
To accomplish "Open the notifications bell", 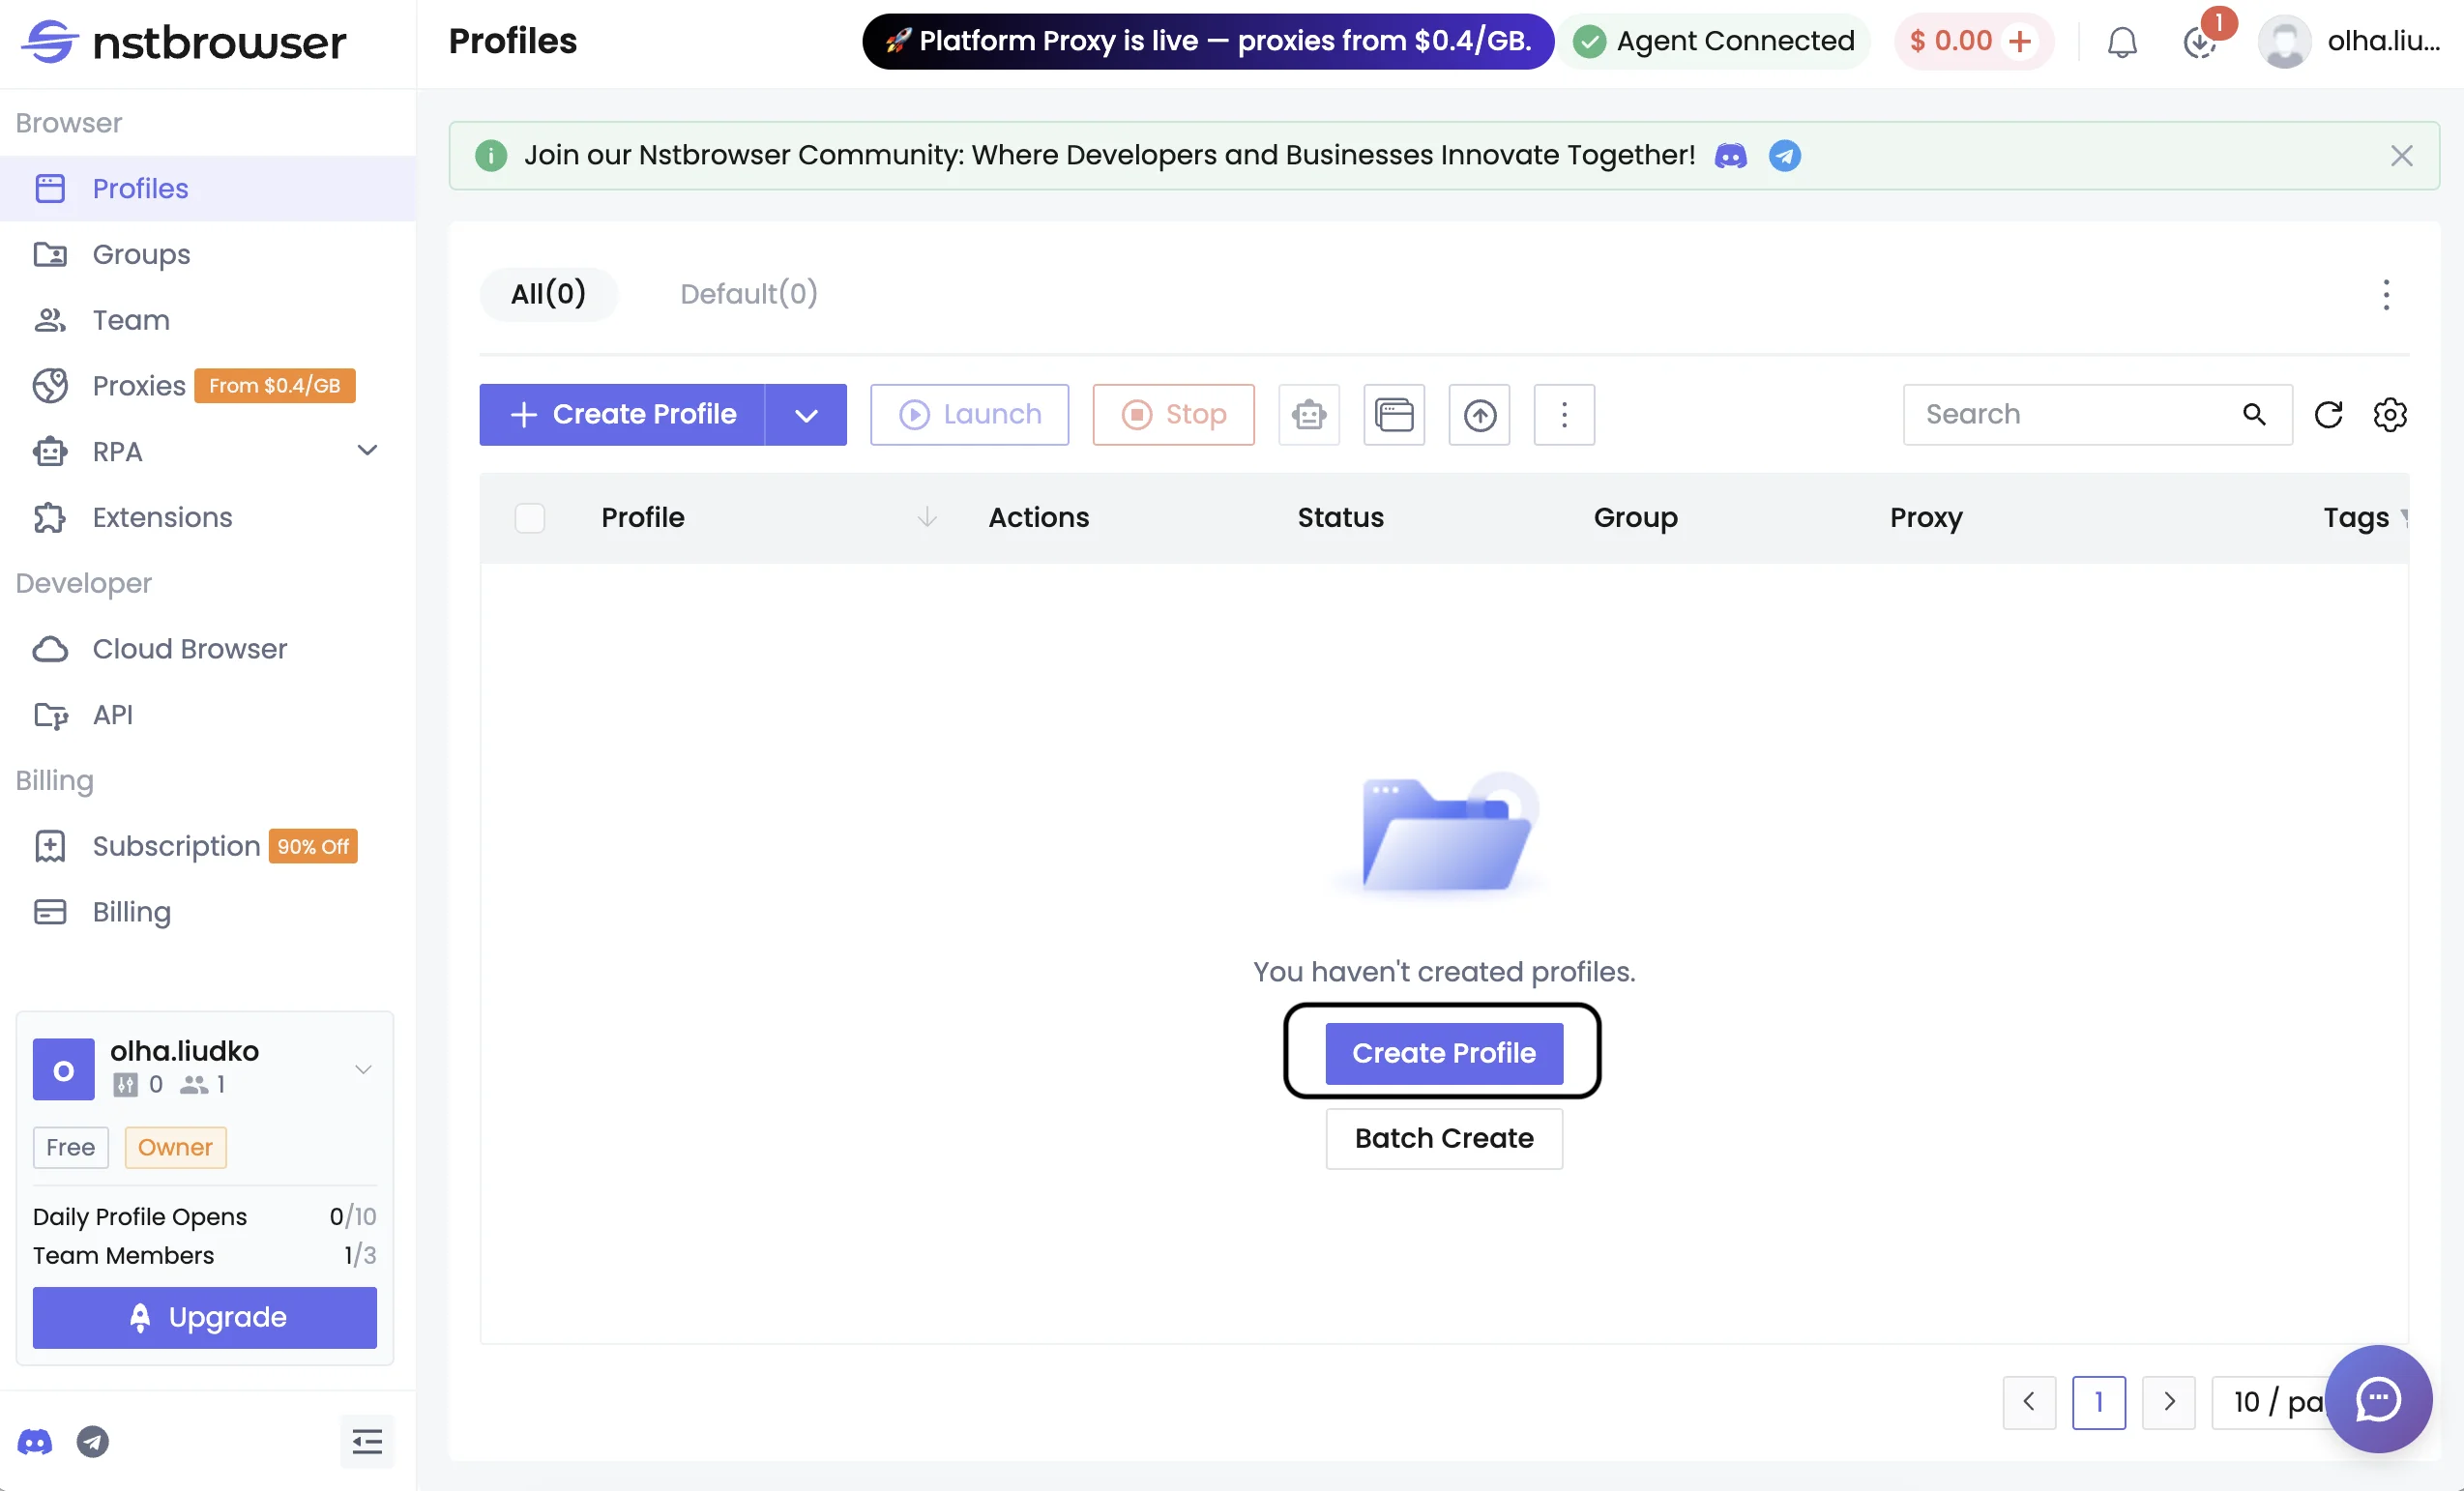I will point(2121,41).
